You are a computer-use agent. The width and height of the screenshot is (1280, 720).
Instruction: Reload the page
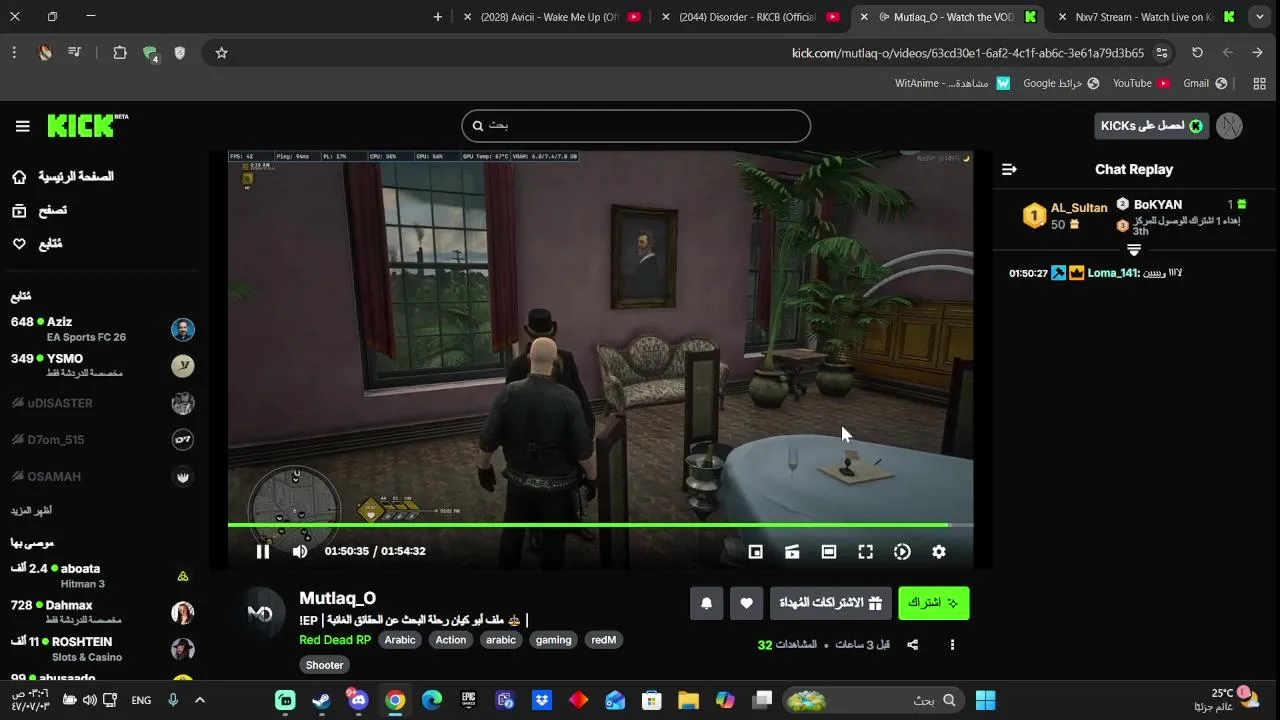click(1197, 53)
